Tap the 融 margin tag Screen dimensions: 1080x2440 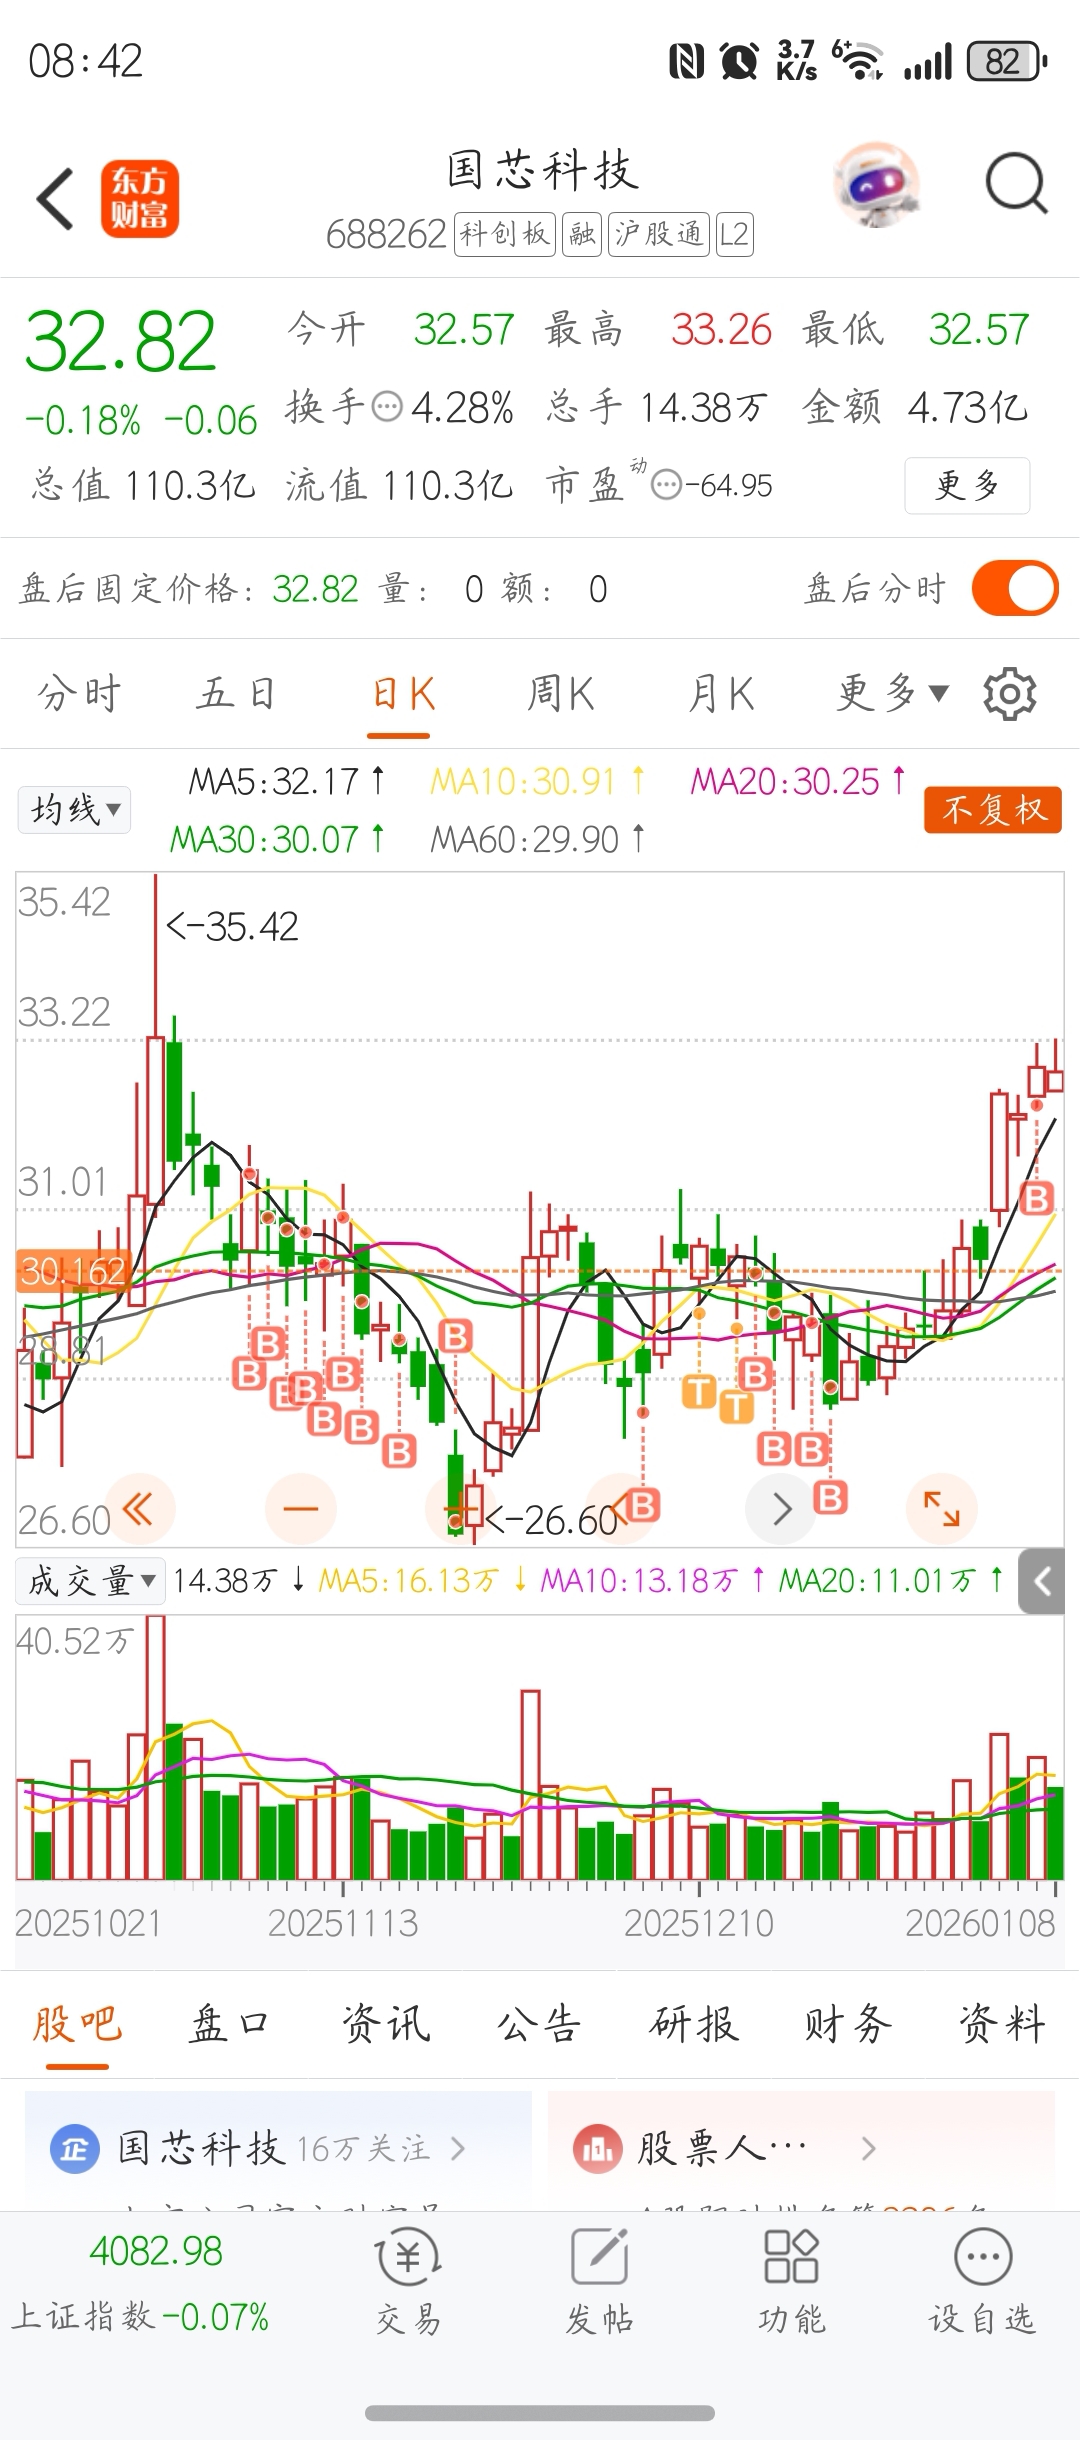582,235
